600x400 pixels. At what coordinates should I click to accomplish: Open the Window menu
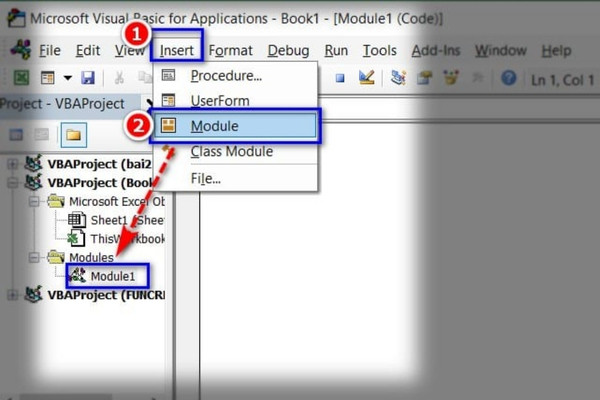501,51
